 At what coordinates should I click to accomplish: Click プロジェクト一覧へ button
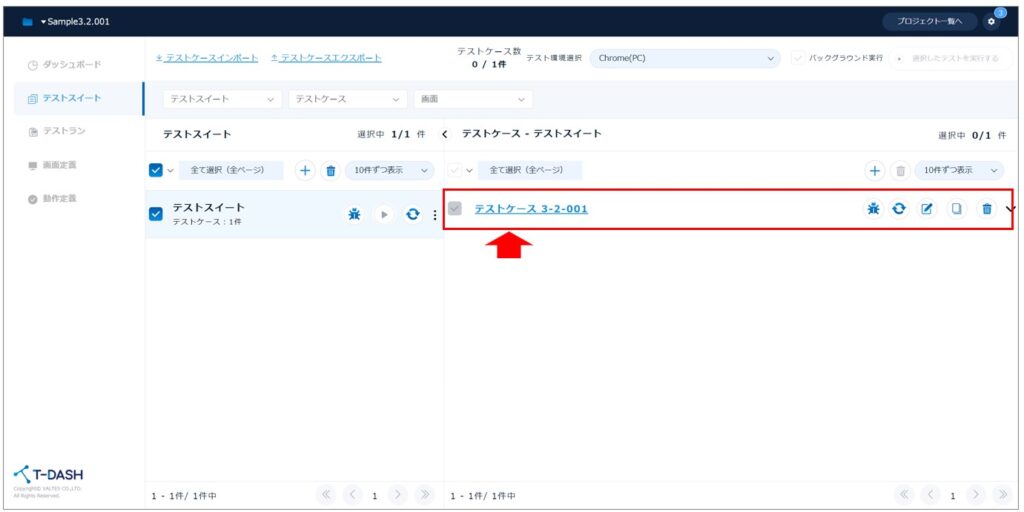click(x=929, y=21)
